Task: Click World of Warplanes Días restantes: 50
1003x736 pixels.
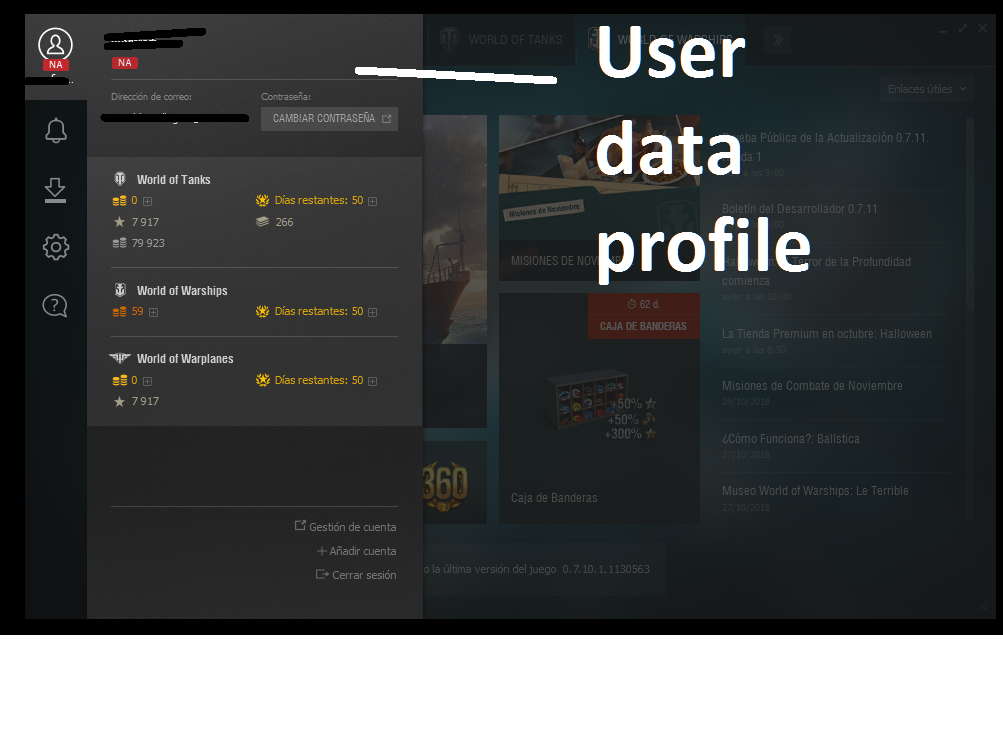Action: coord(319,380)
